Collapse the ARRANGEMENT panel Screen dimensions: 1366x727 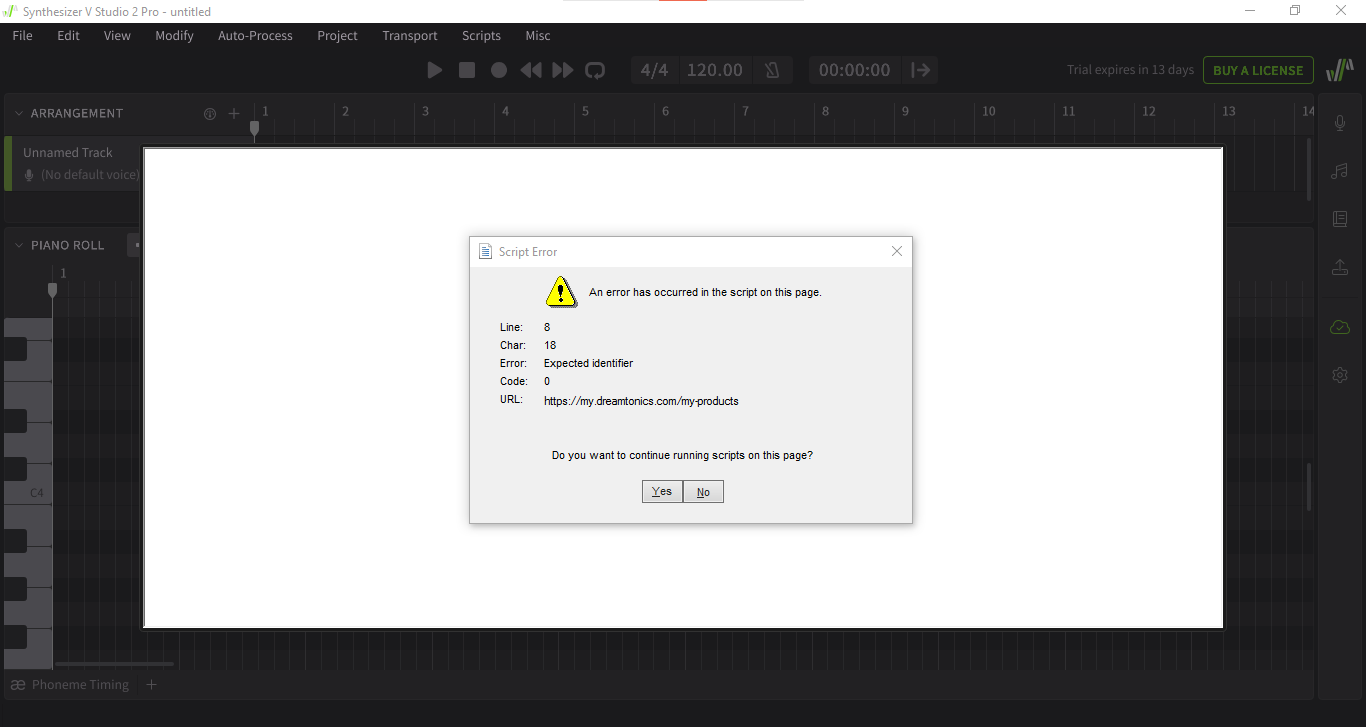point(18,114)
